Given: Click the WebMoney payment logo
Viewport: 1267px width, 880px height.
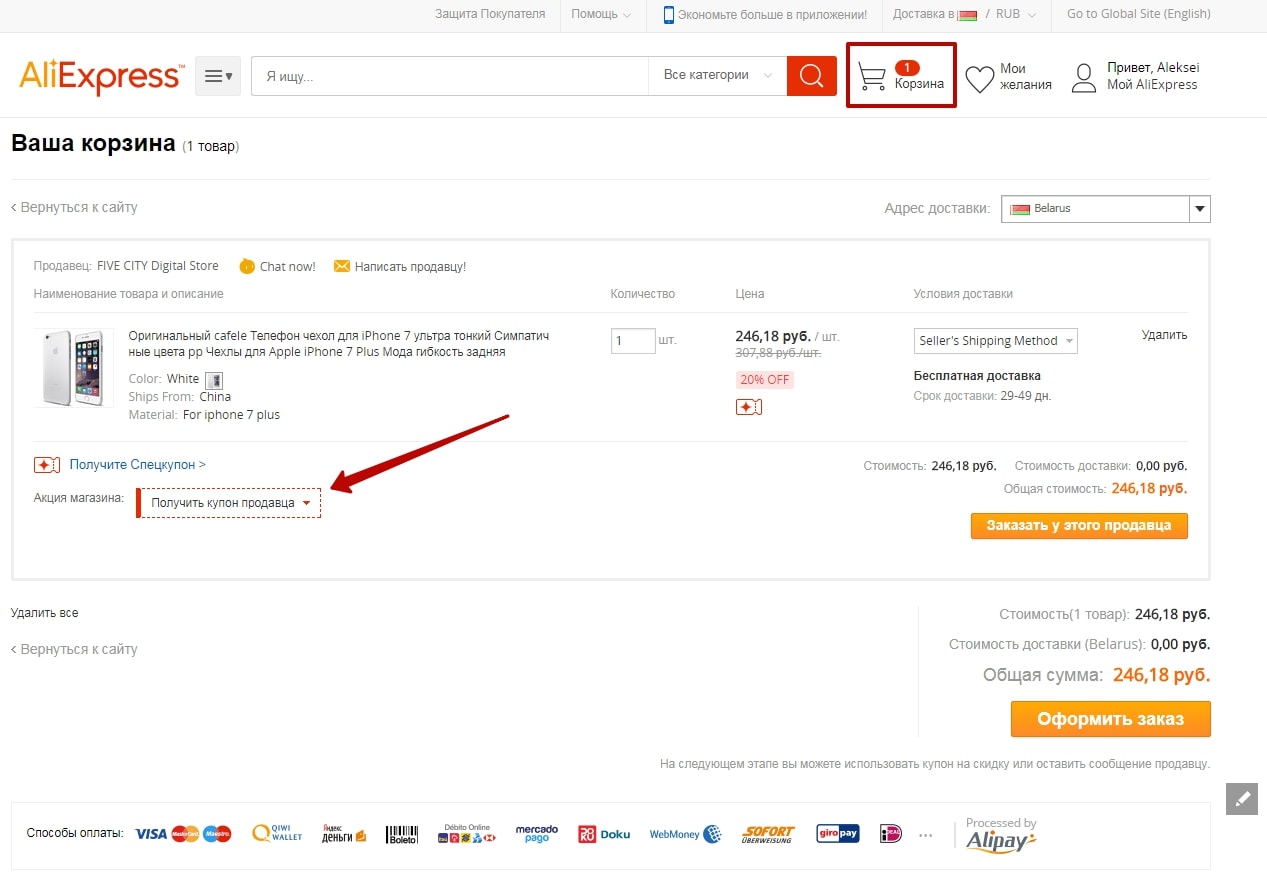Looking at the screenshot, I should coord(686,834).
